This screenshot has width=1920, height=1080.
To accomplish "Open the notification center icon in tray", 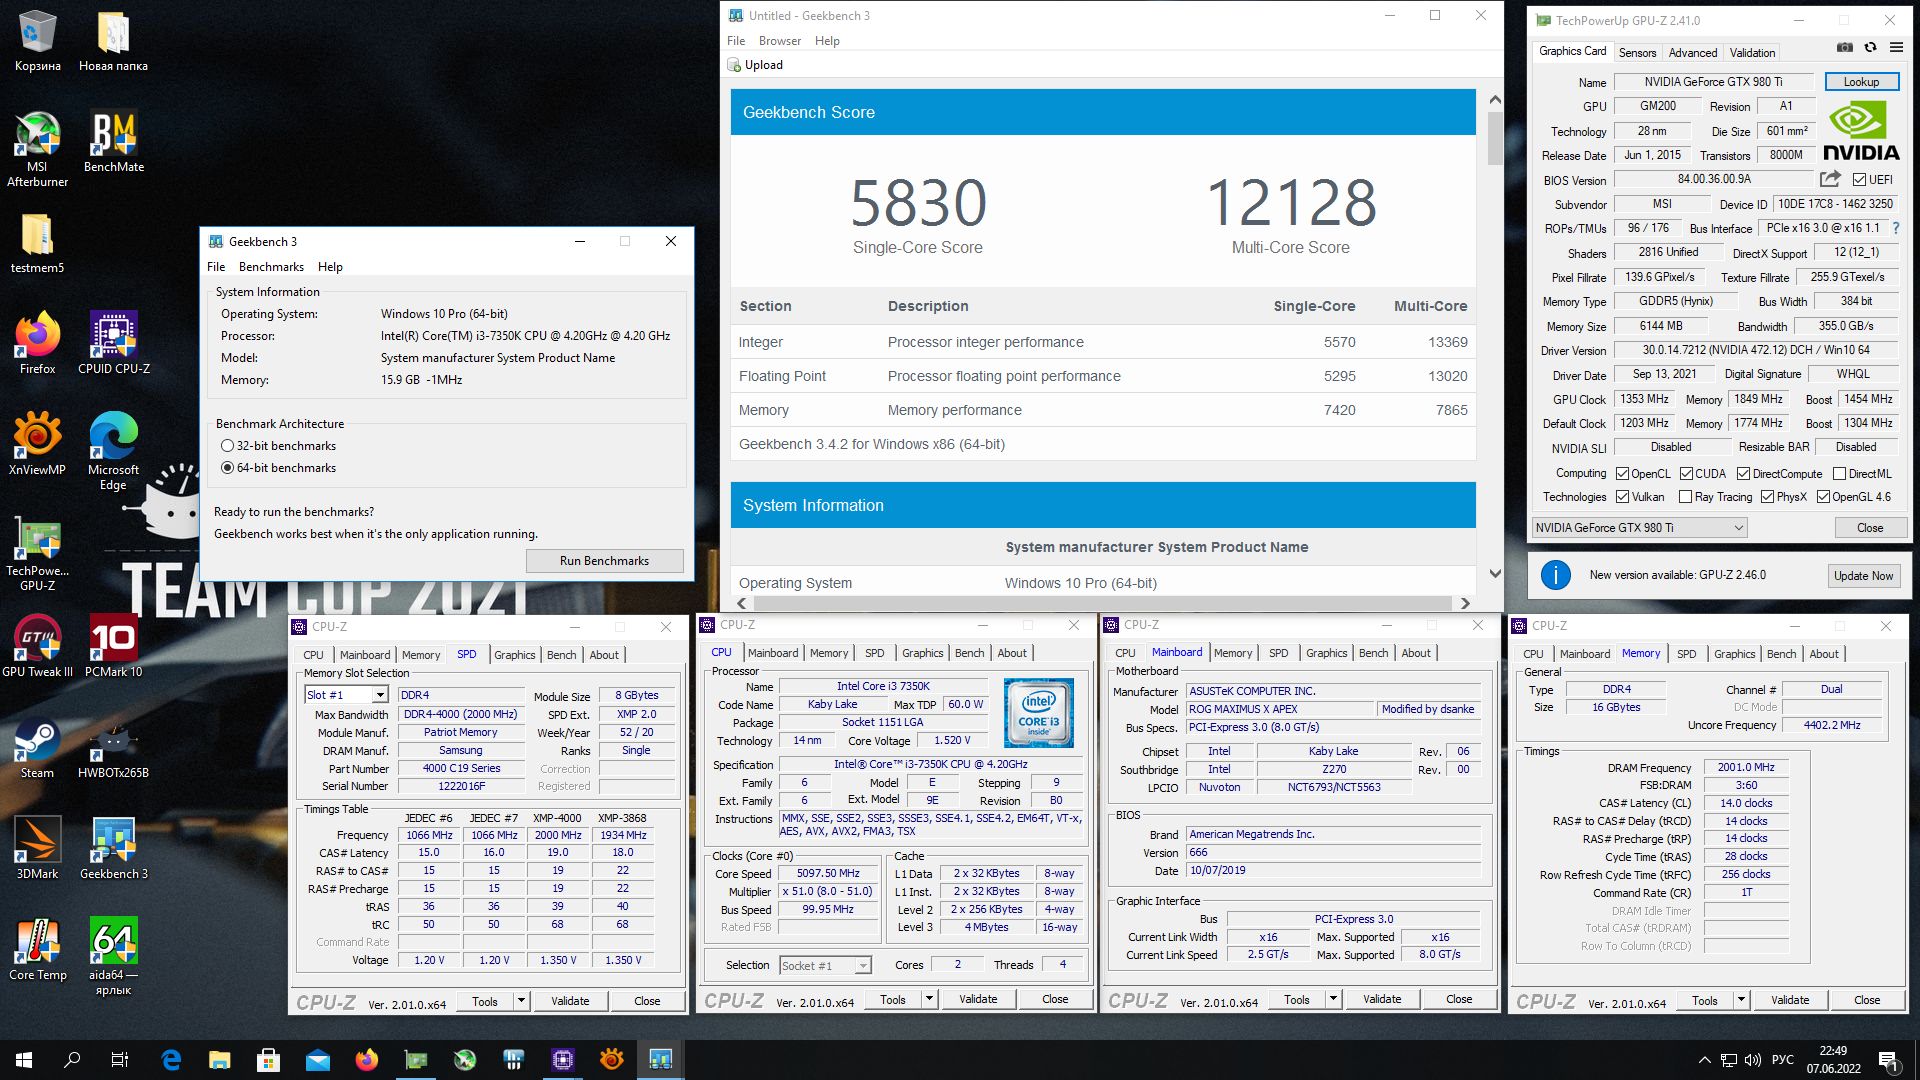I will (1888, 1060).
